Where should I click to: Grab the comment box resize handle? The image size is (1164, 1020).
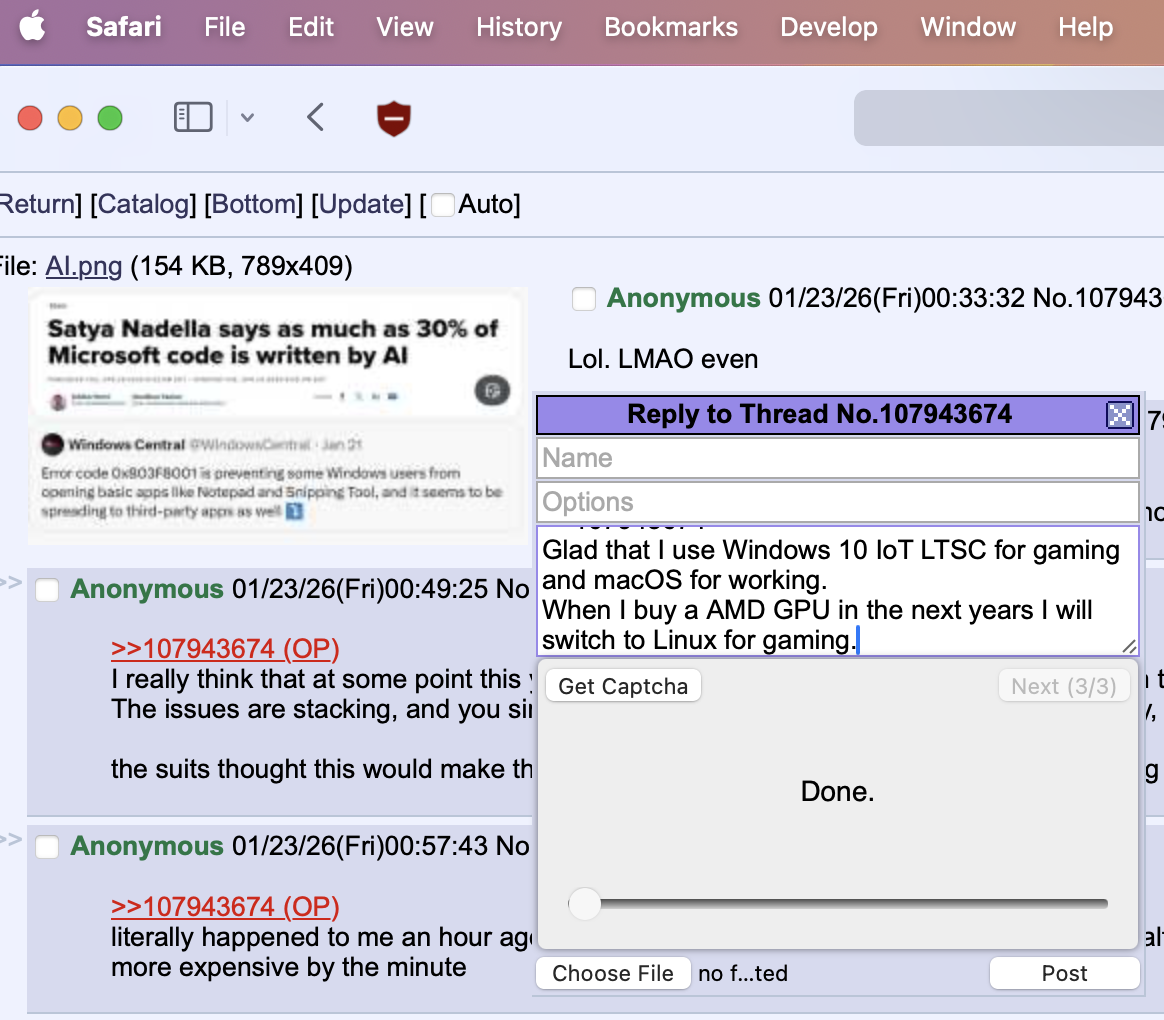(x=1129, y=647)
